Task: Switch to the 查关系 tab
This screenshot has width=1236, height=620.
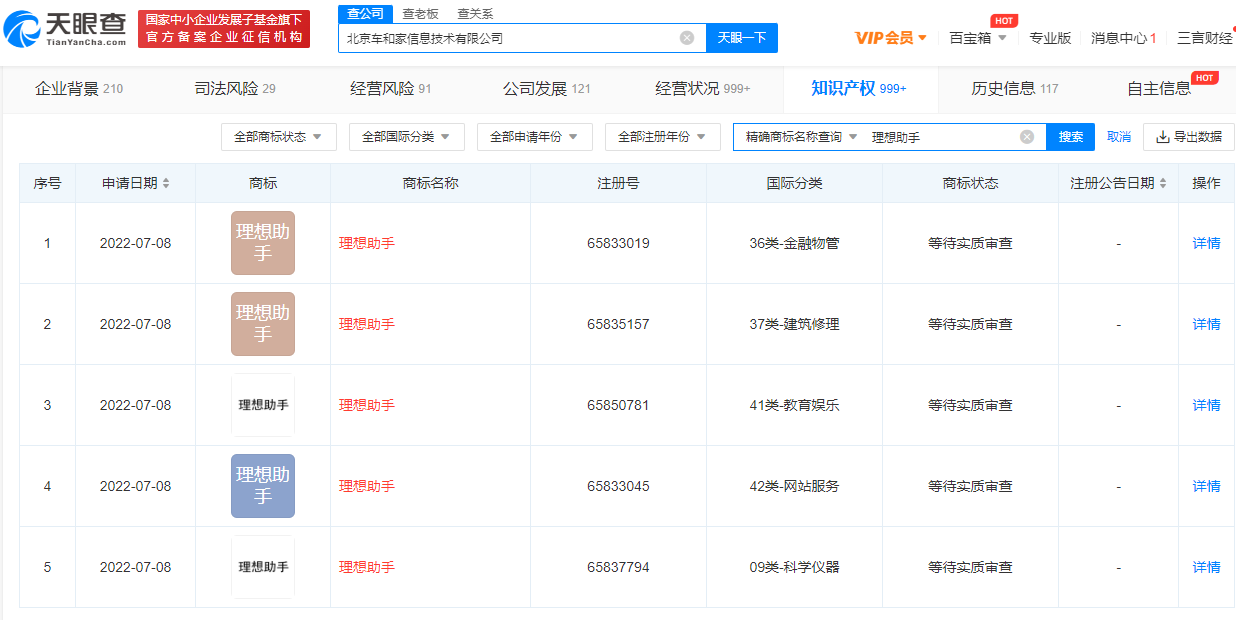Action: [475, 13]
